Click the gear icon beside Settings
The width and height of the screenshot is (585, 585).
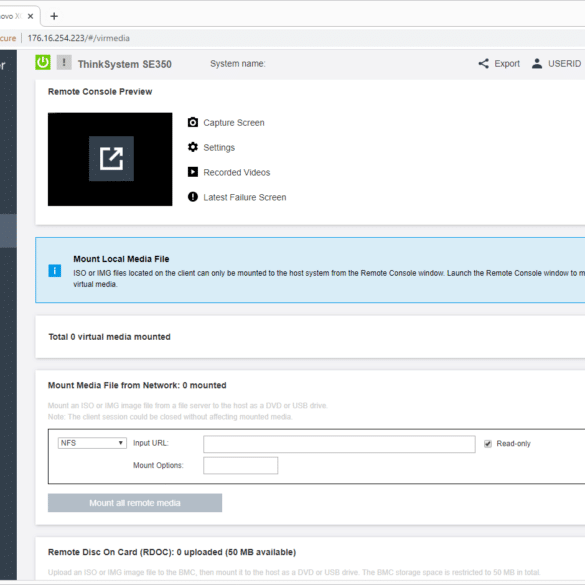(x=193, y=147)
